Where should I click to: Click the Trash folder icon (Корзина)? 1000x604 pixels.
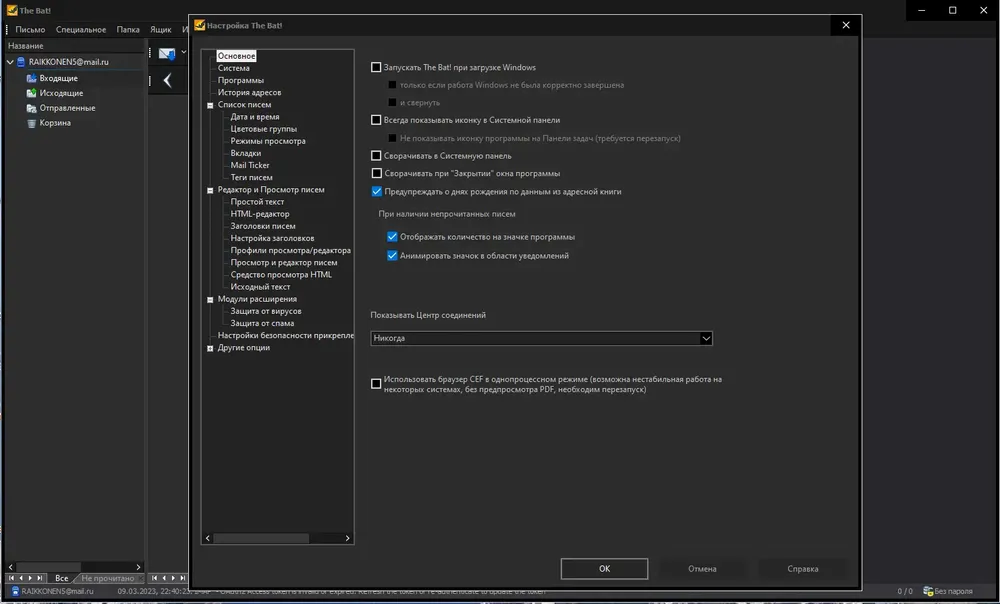(x=31, y=123)
